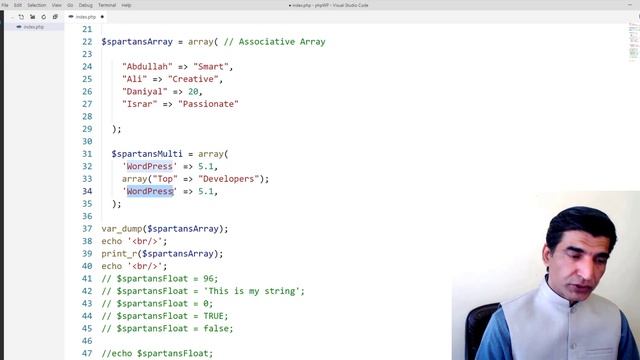Click the $spartansArray variable on line 22

(x=137, y=42)
